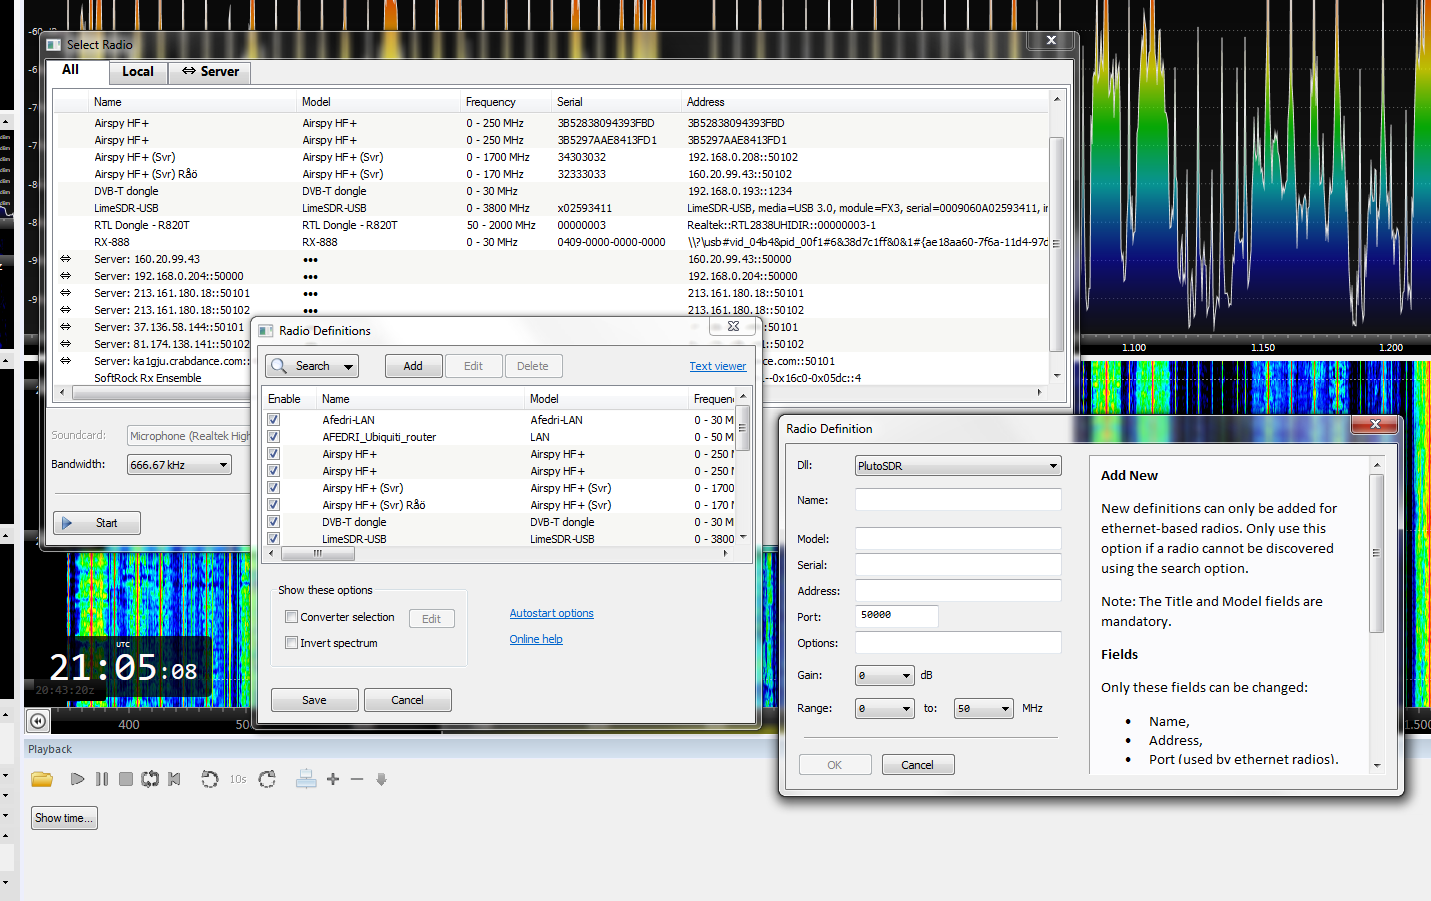This screenshot has width=1431, height=901.
Task: Click the Add New help panel scrollbar
Action: point(1376,552)
